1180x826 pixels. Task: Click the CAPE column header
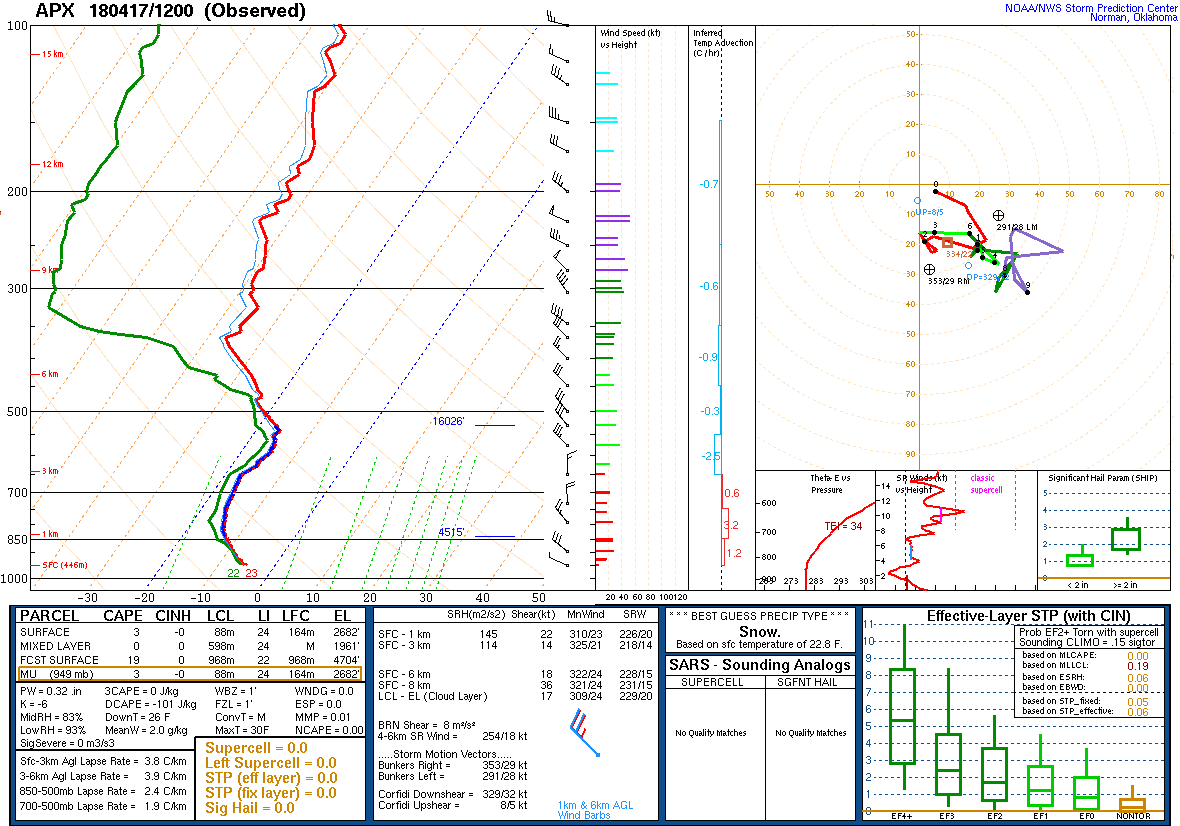(x=123, y=616)
